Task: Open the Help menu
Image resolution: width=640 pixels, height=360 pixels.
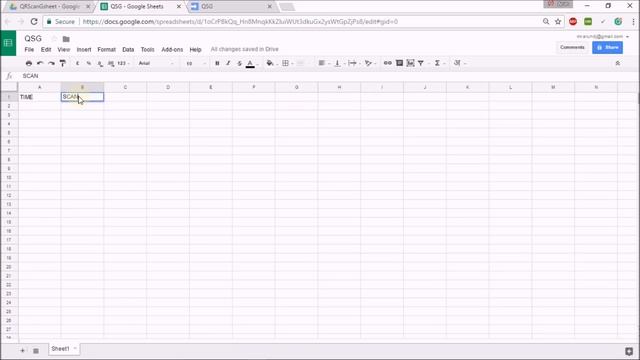Action: (195, 49)
